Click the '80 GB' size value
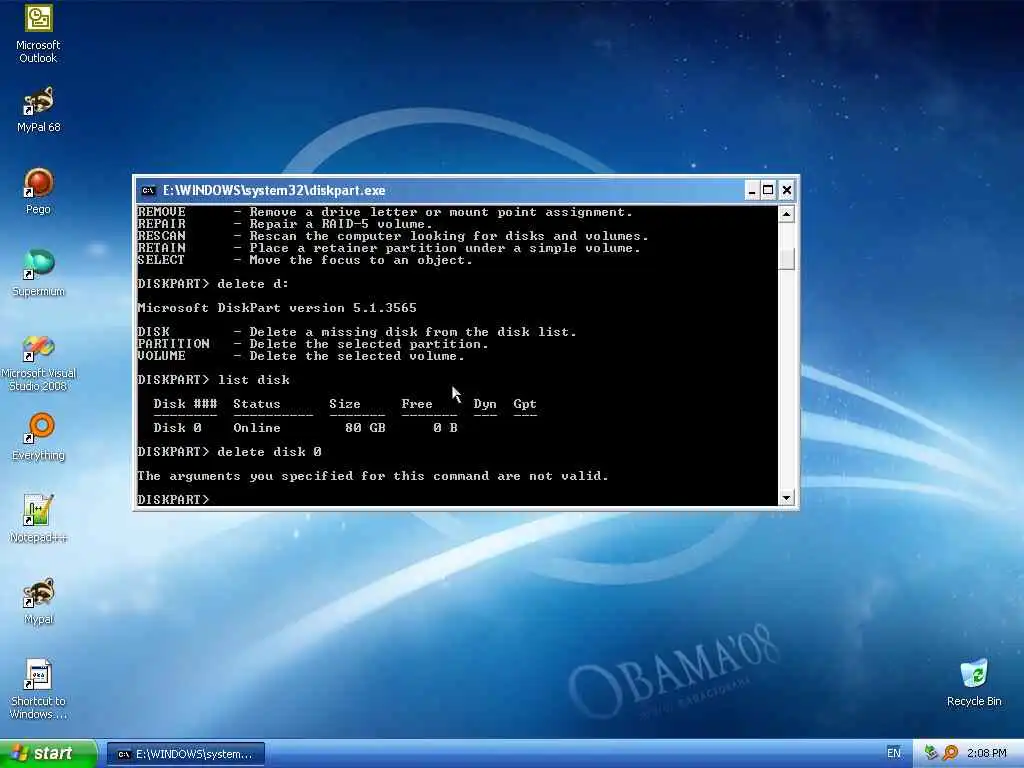Viewport: 1024px width, 768px height. (365, 428)
